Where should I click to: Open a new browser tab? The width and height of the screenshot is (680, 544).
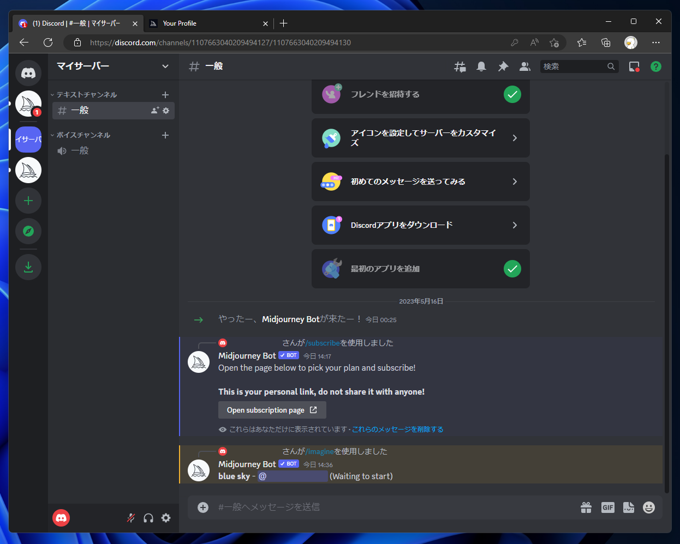[283, 23]
